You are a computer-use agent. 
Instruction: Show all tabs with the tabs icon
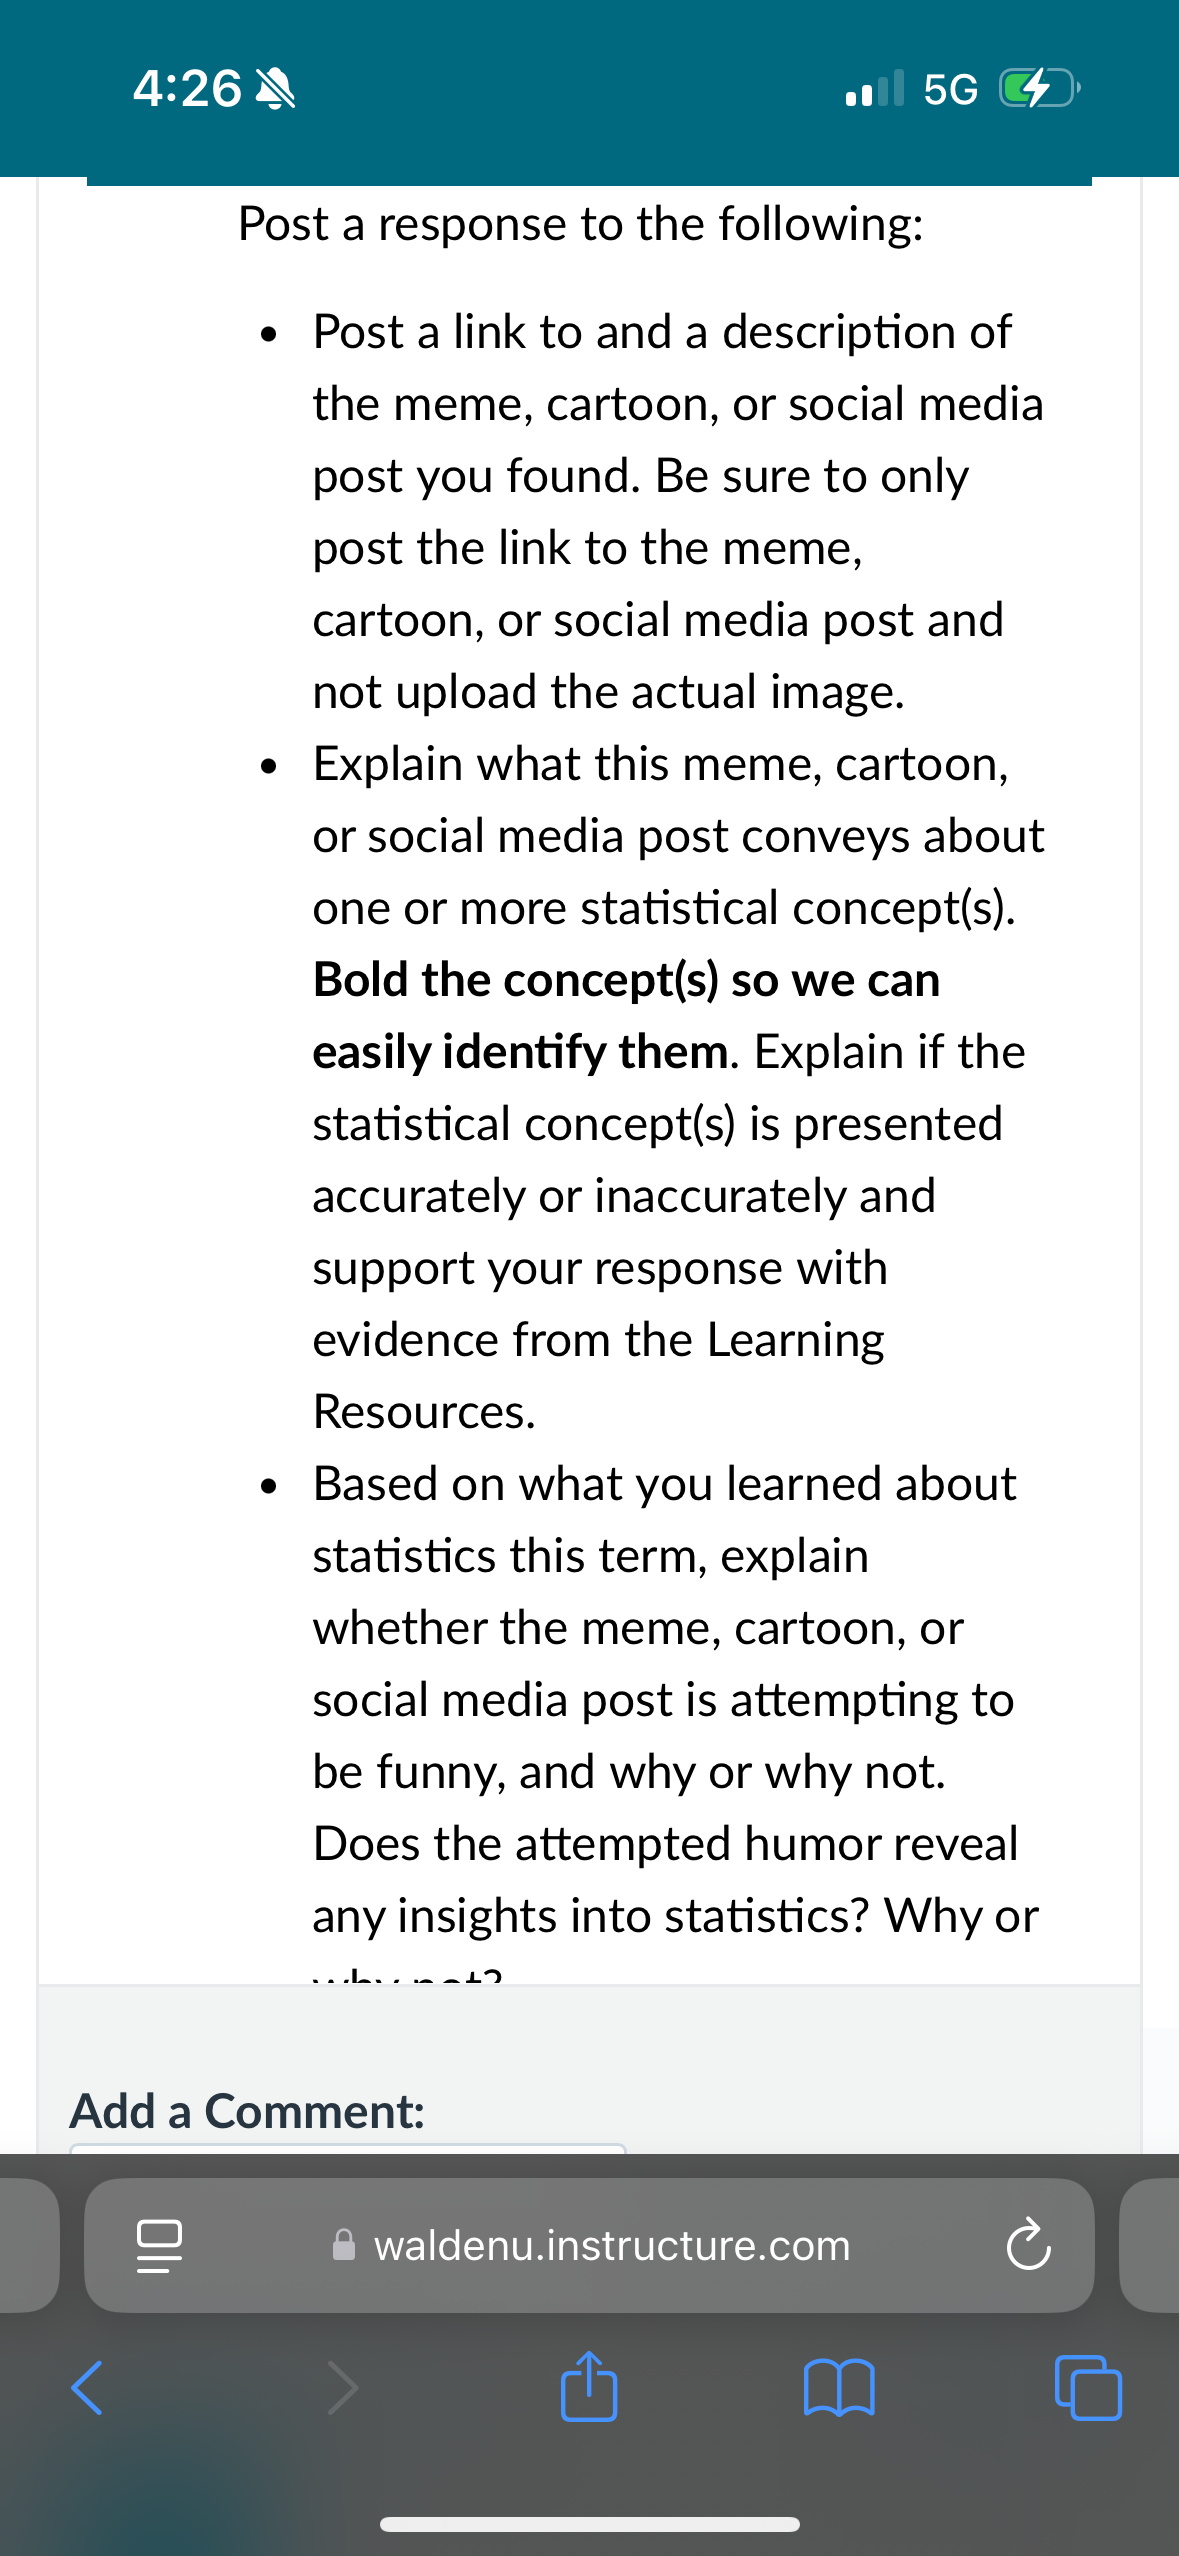point(1088,2388)
